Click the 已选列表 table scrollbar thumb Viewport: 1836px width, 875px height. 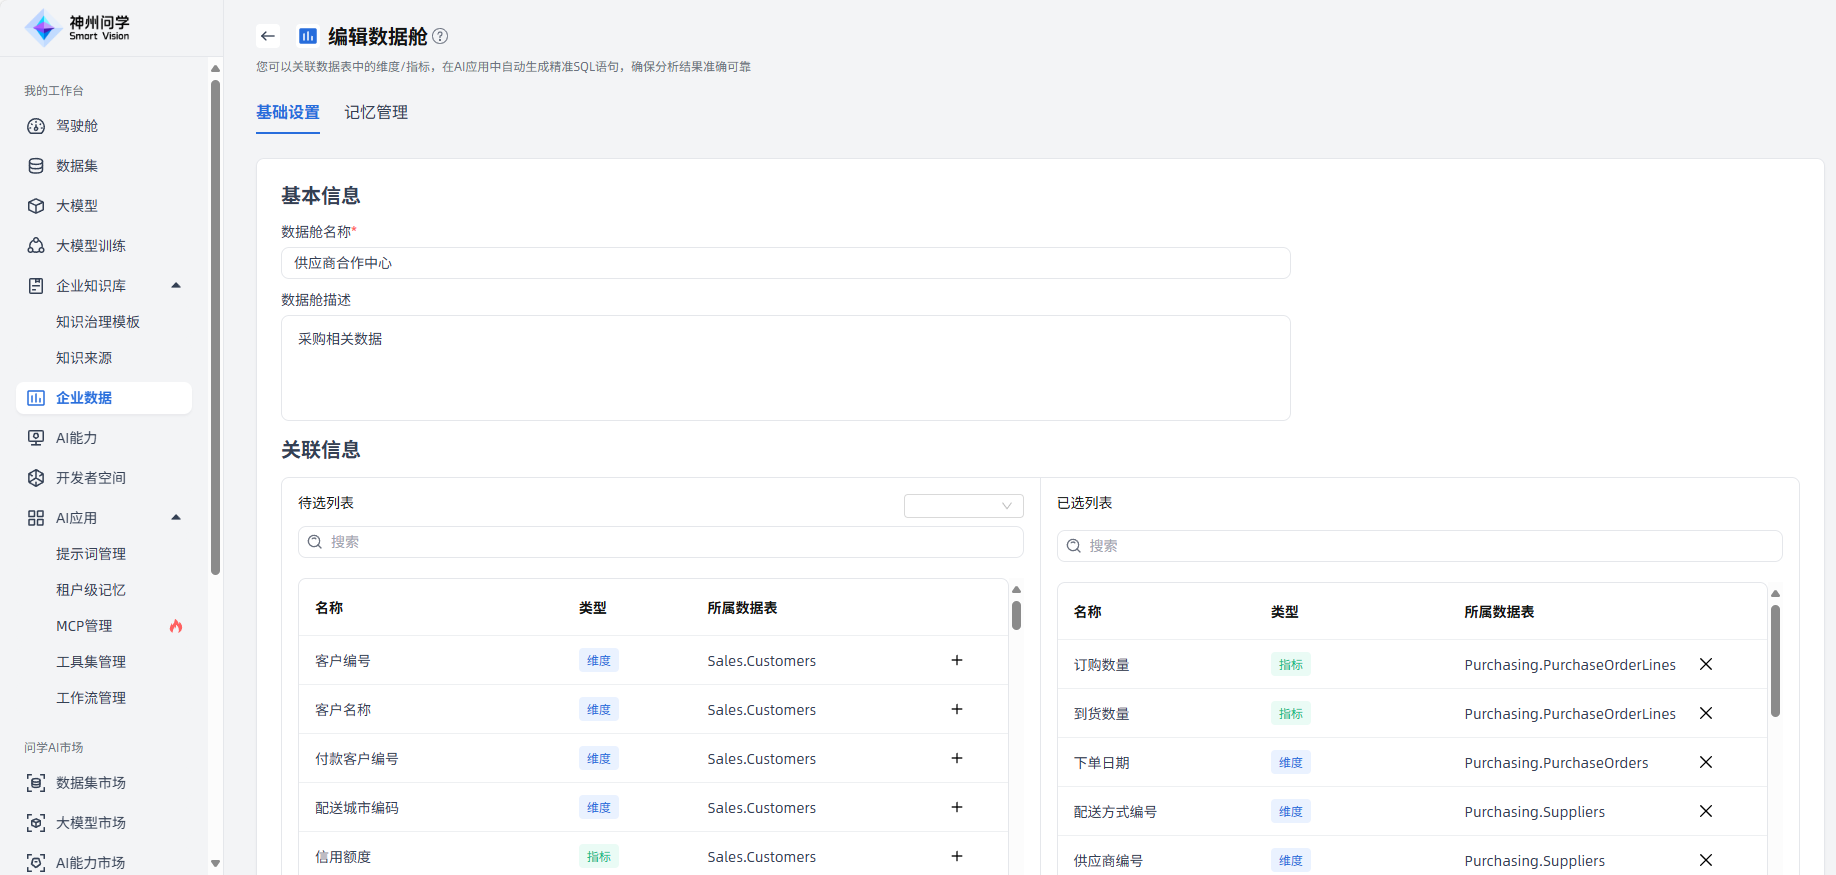[1775, 661]
